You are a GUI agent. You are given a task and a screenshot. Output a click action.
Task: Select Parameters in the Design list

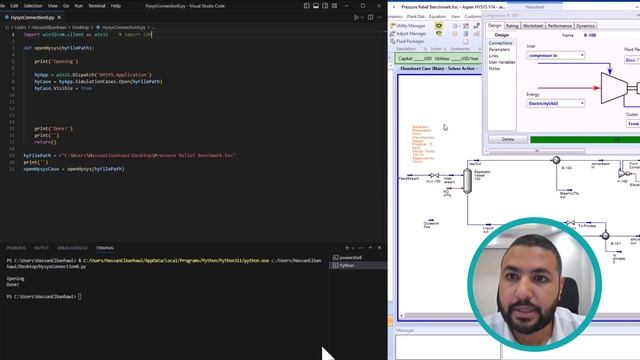click(499, 49)
